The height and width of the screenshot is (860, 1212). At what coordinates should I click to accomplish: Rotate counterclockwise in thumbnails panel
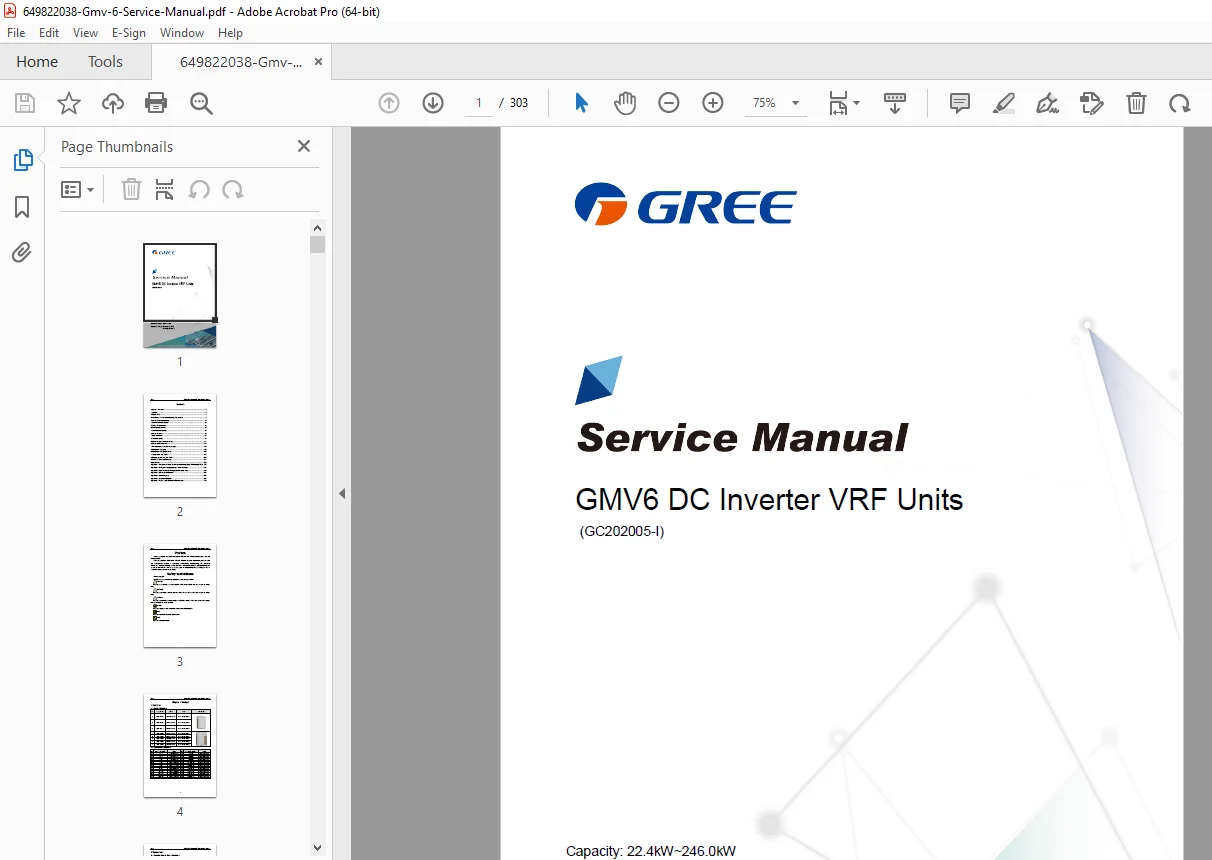[199, 189]
